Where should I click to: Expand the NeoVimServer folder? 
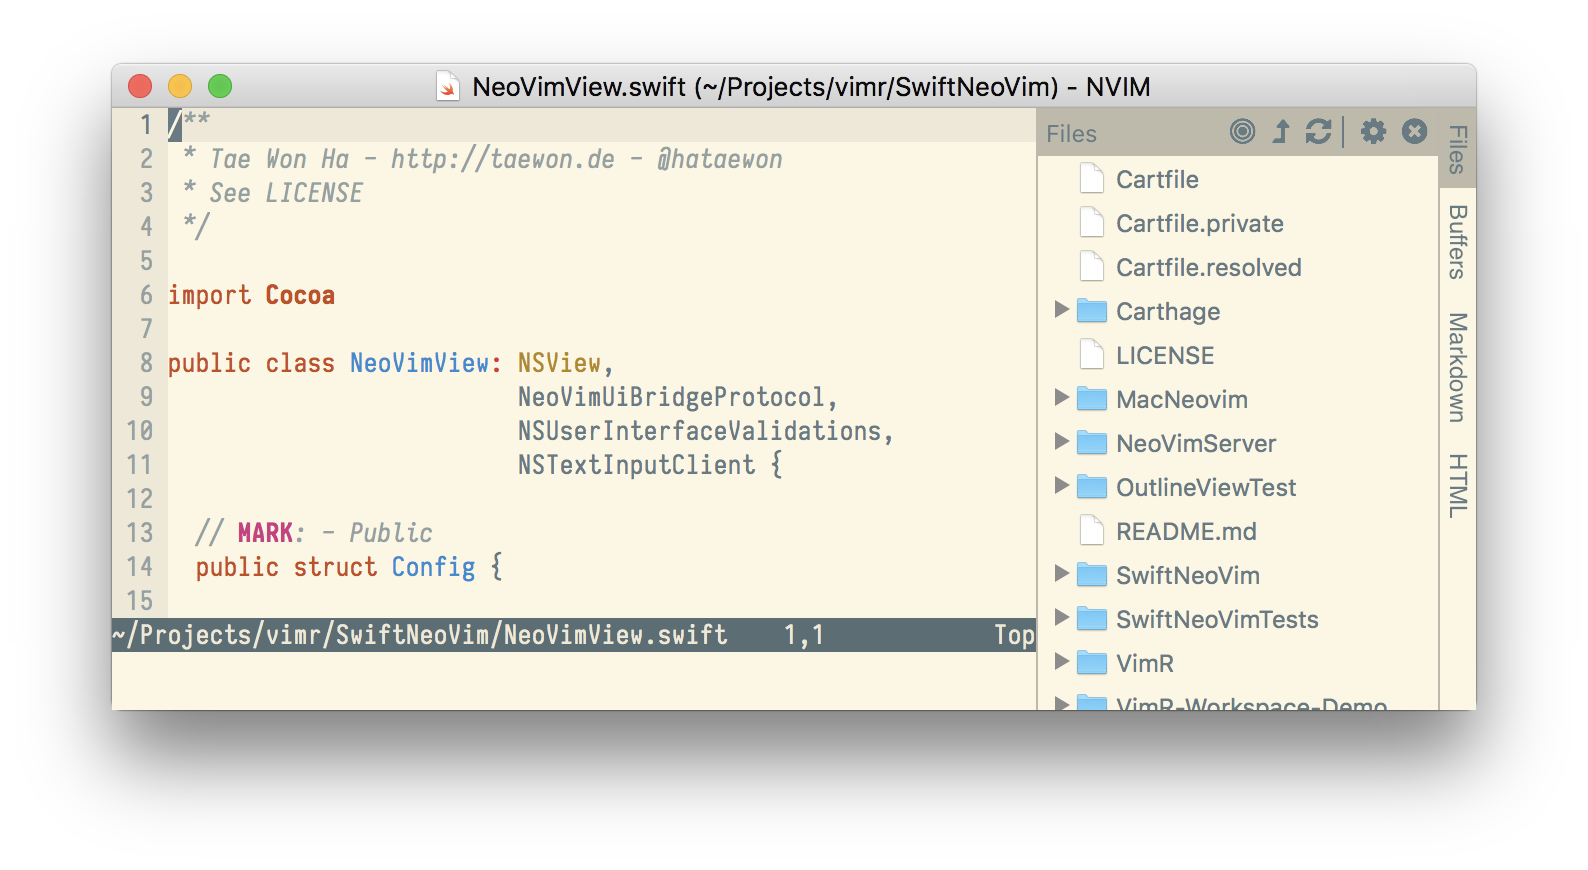1062,442
